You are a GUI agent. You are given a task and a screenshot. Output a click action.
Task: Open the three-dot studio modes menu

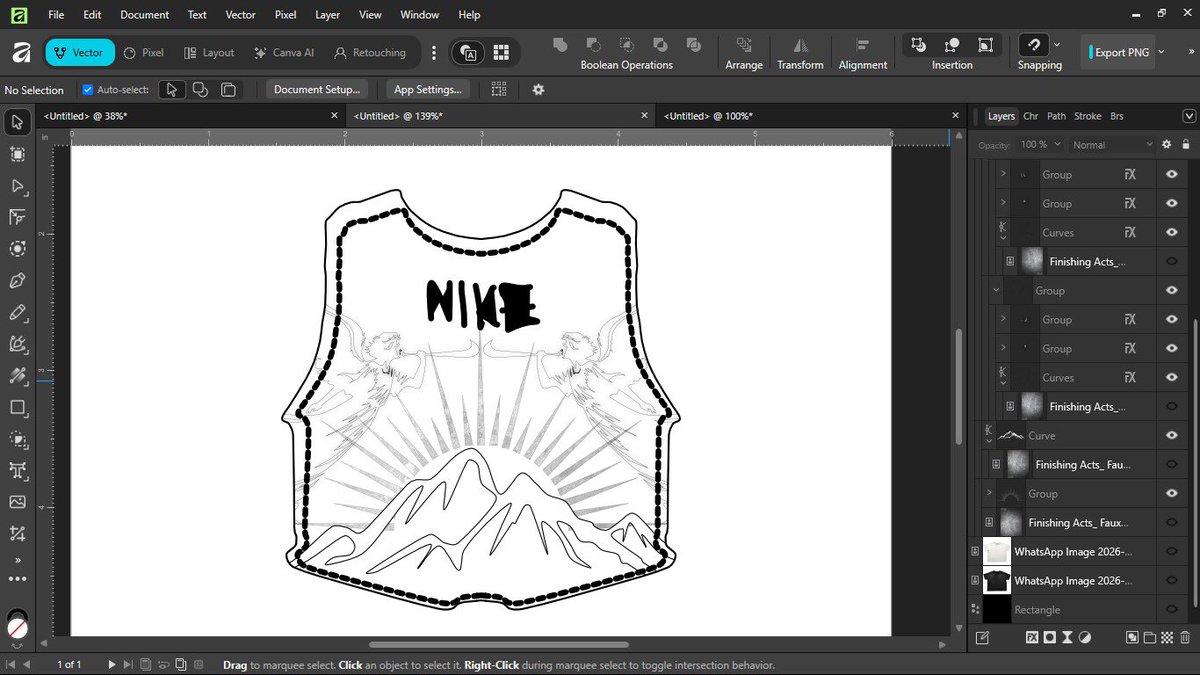tap(433, 52)
